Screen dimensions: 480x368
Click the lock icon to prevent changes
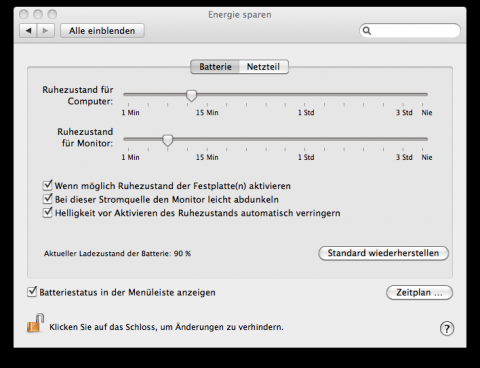click(35, 323)
